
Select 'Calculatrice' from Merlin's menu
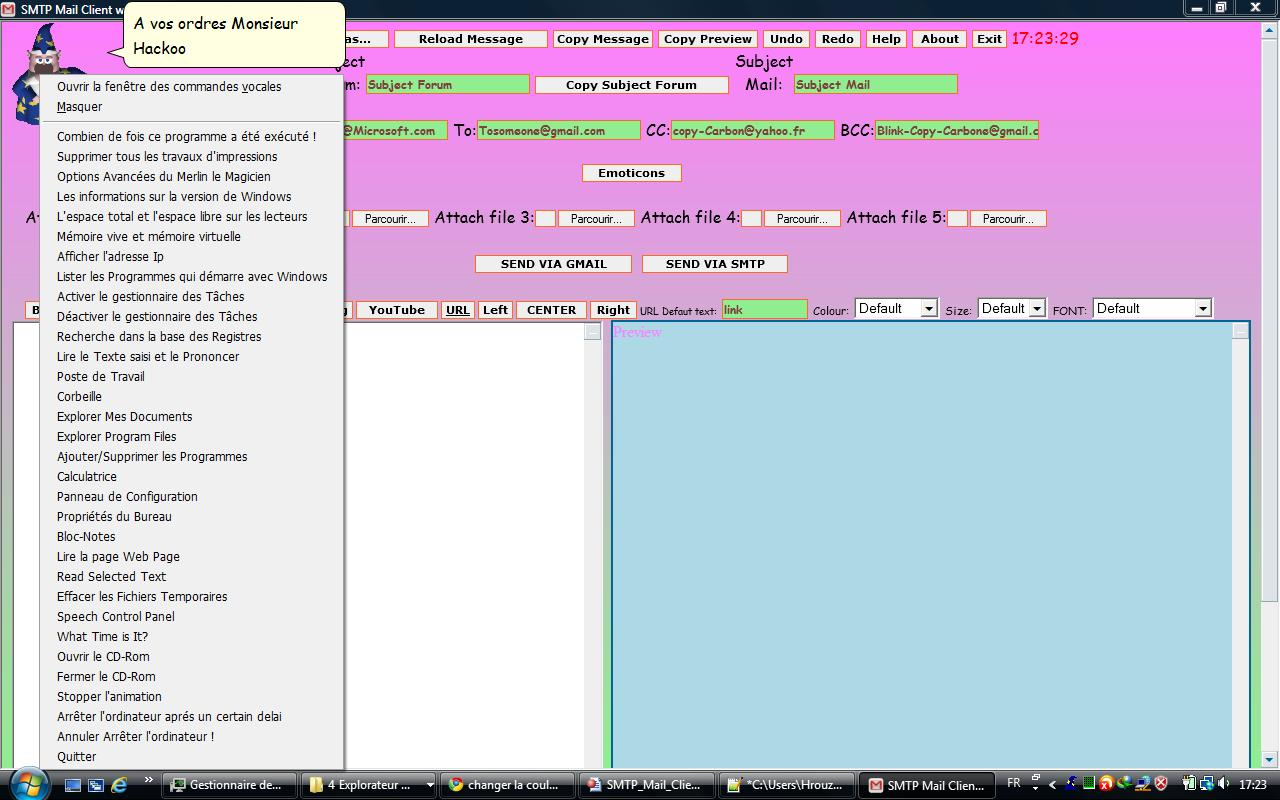coord(87,477)
